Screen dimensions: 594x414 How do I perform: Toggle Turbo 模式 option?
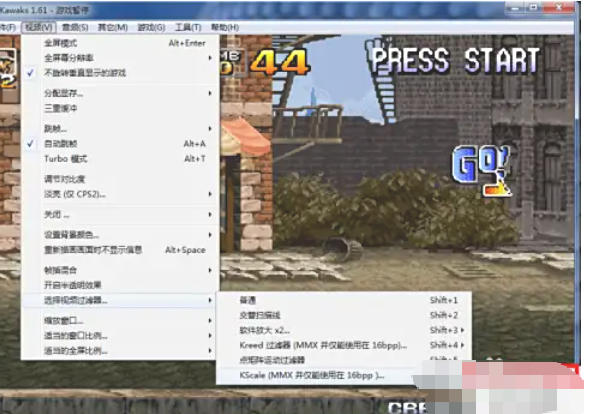tap(120, 159)
